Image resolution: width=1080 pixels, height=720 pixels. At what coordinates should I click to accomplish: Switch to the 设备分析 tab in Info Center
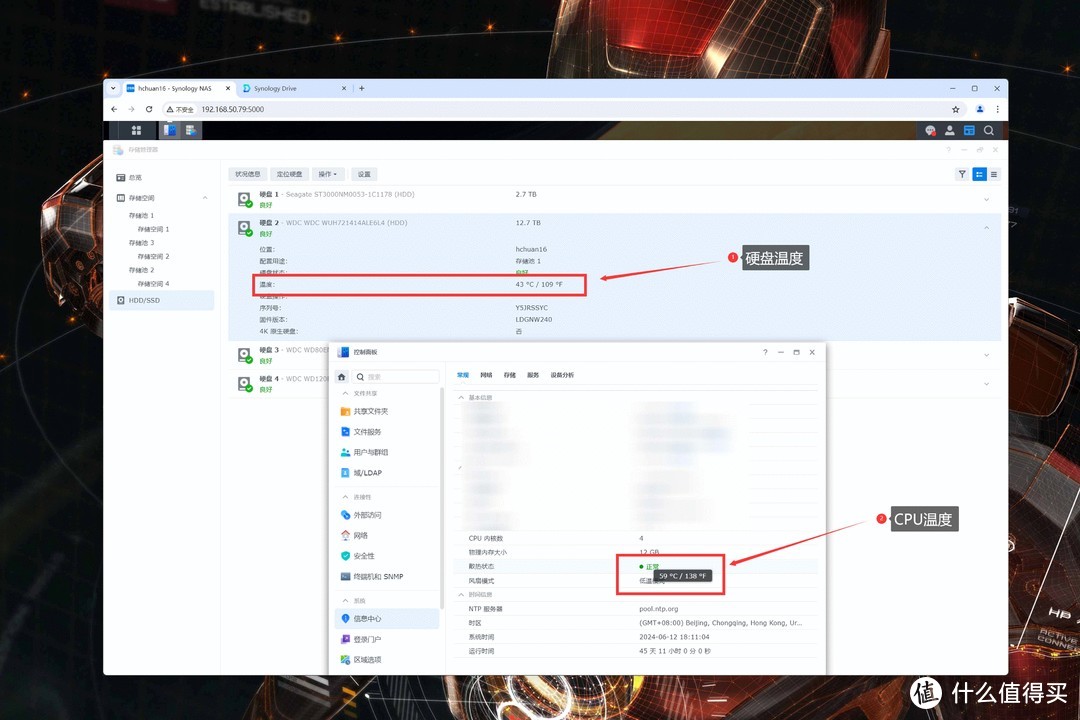click(562, 376)
